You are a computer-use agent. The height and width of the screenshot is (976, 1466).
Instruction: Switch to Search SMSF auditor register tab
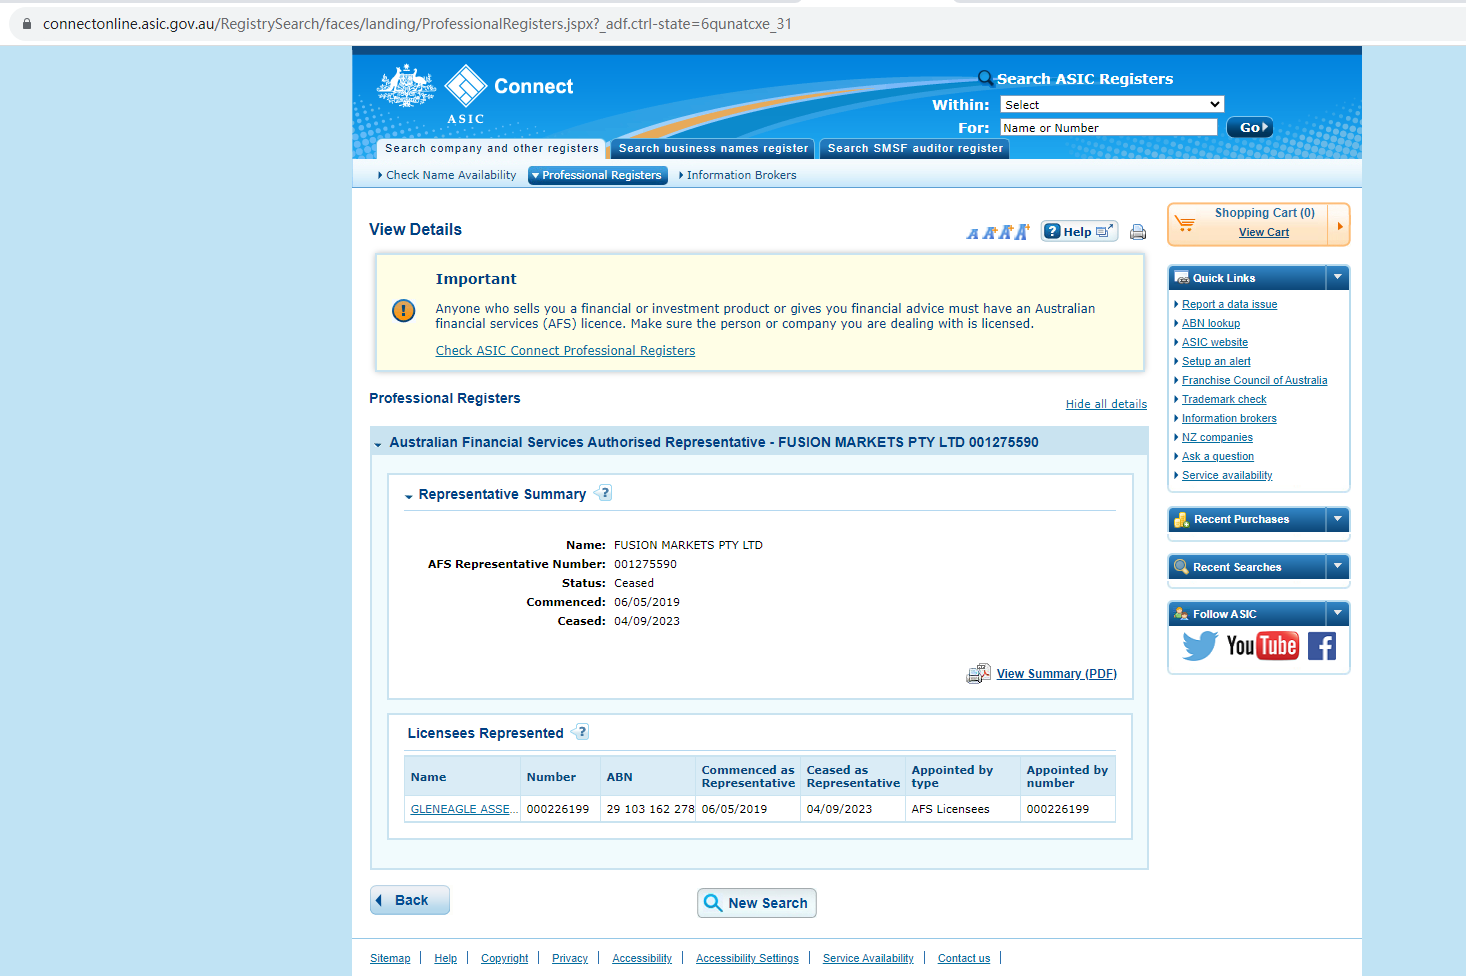pos(915,148)
